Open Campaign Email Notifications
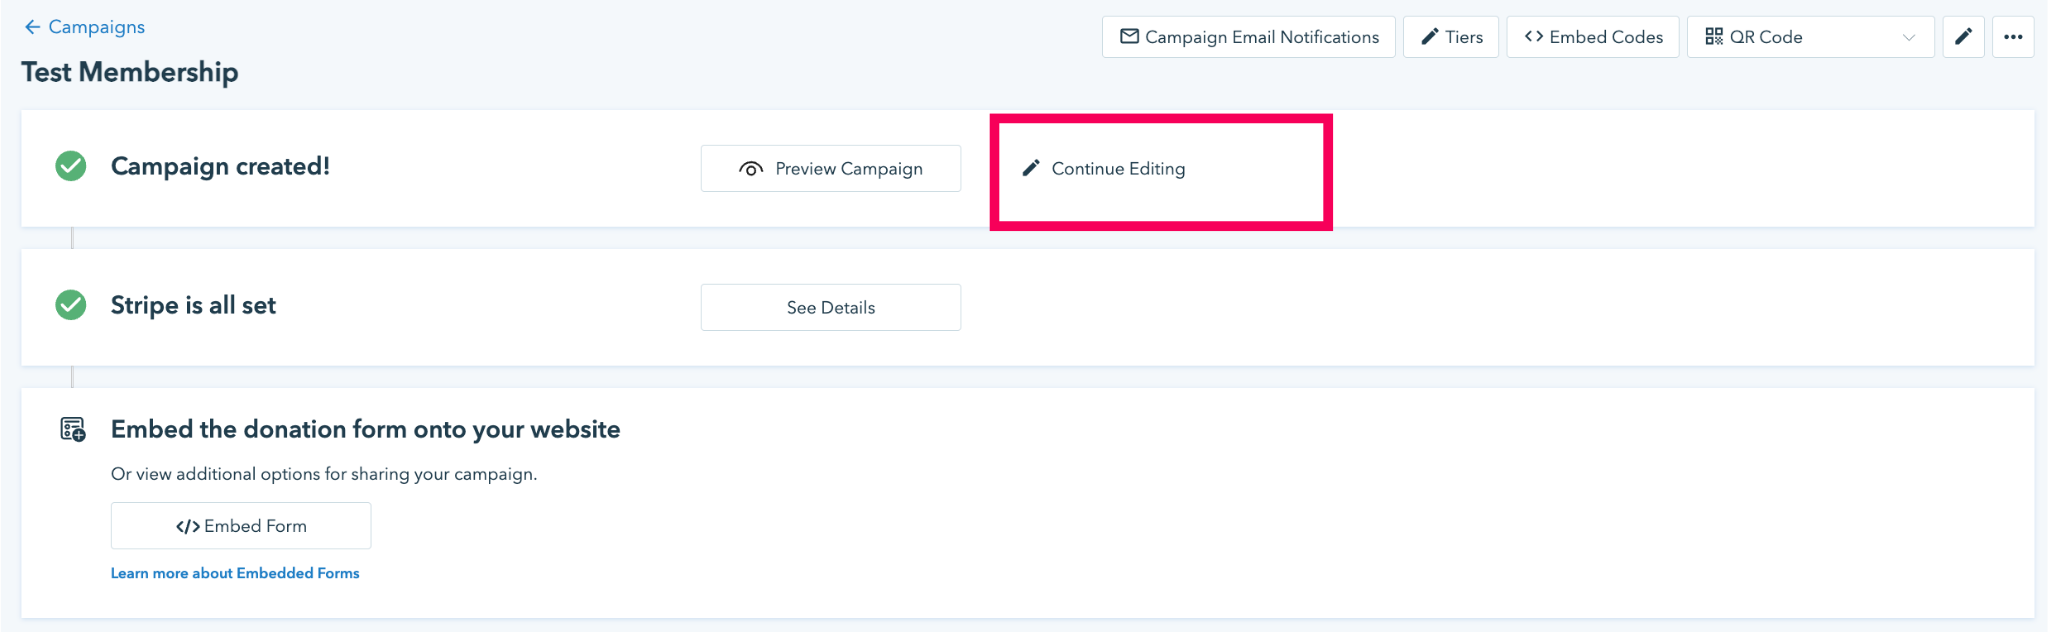2048x632 pixels. point(1248,37)
